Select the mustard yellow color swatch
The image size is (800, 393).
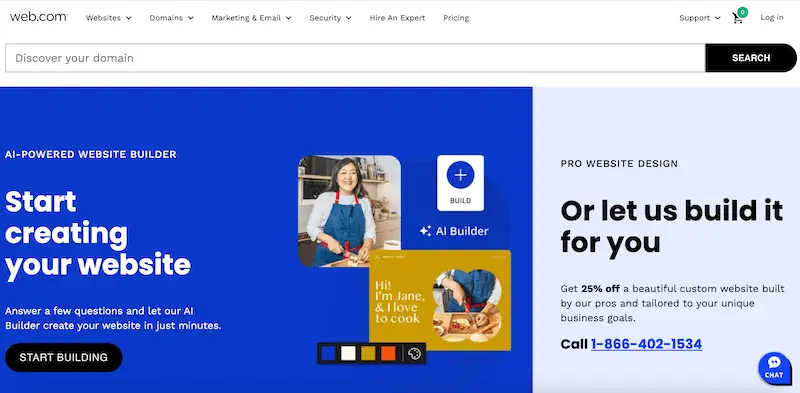pos(368,353)
